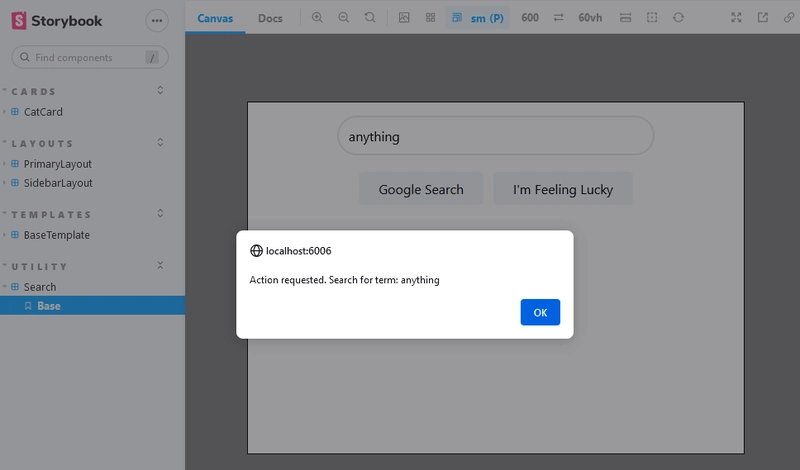
Task: Click the 'Action requested' alert message
Action: pos(344,280)
